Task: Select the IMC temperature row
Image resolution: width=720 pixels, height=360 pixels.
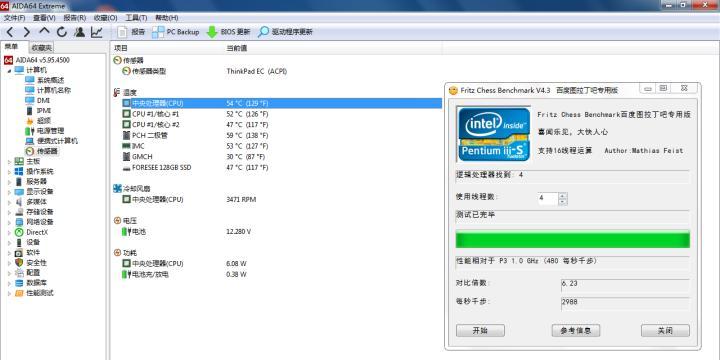Action: [x=277, y=146]
